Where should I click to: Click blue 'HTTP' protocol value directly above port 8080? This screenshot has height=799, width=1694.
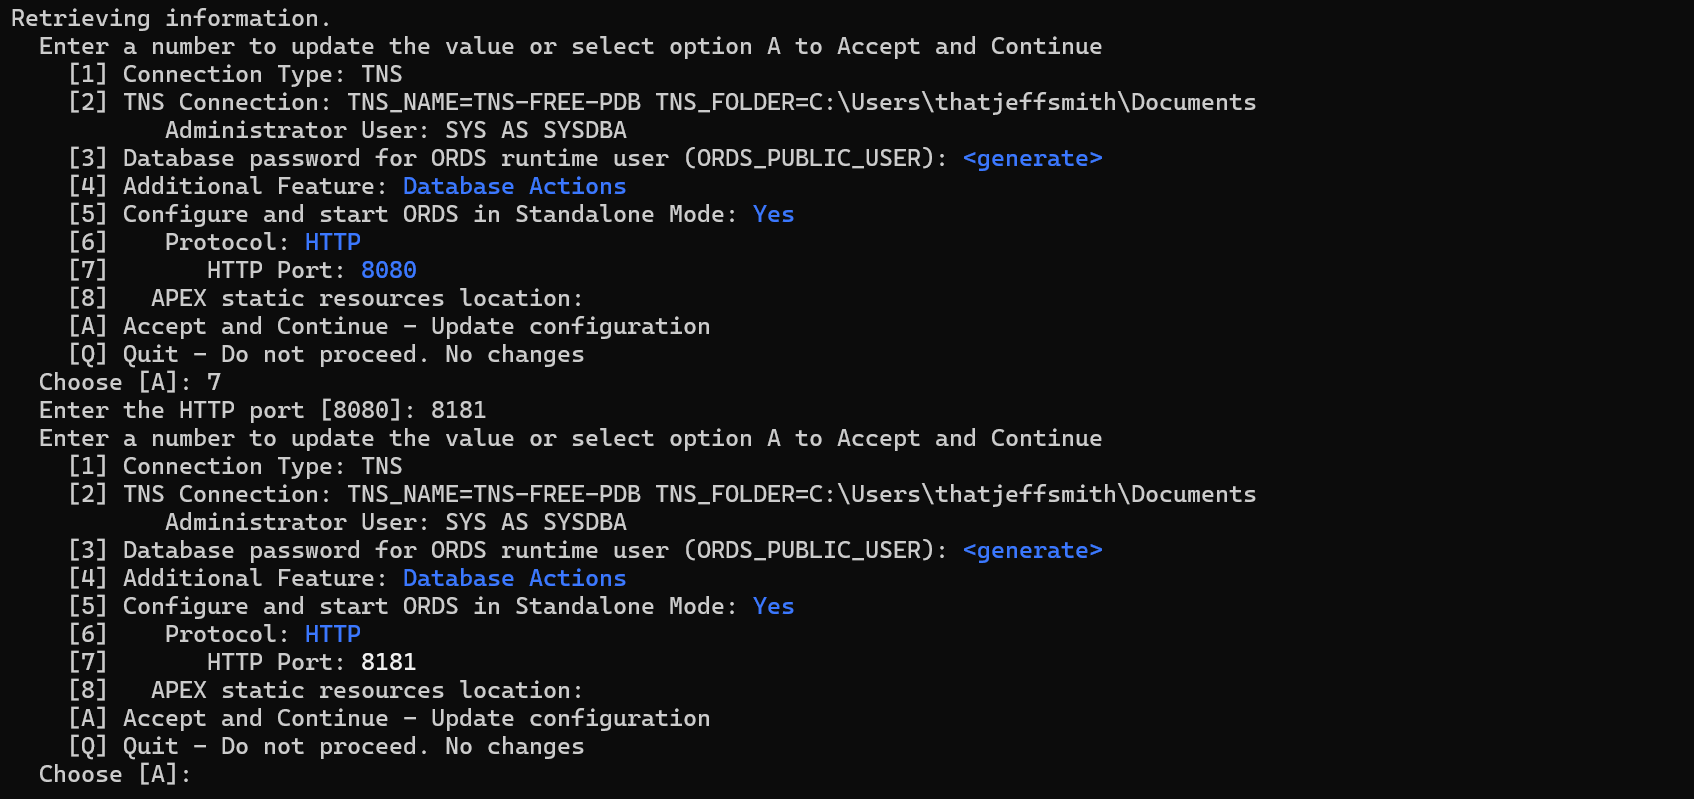pyautogui.click(x=333, y=242)
